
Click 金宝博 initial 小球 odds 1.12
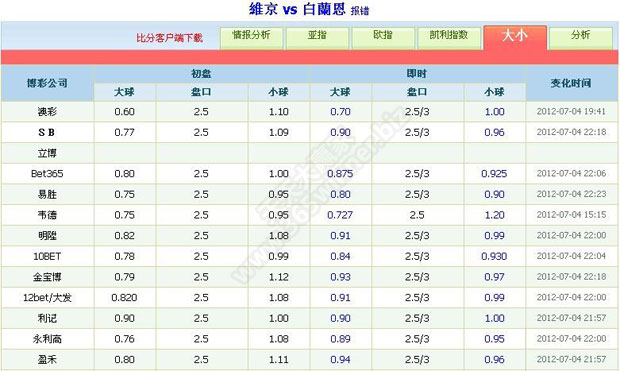tap(278, 277)
